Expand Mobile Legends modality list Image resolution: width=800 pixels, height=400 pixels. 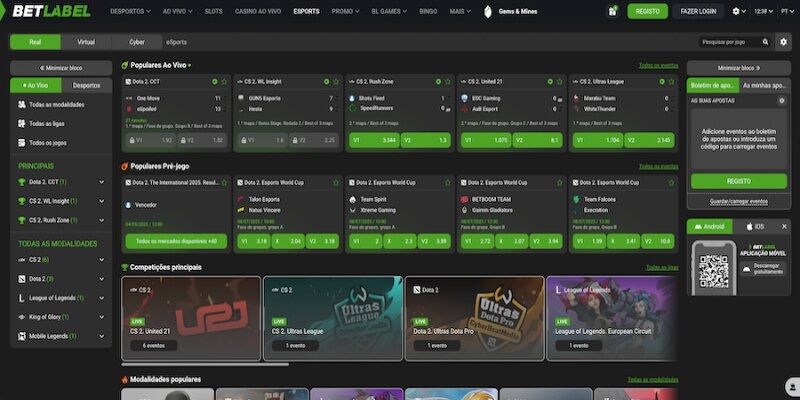[x=102, y=336]
